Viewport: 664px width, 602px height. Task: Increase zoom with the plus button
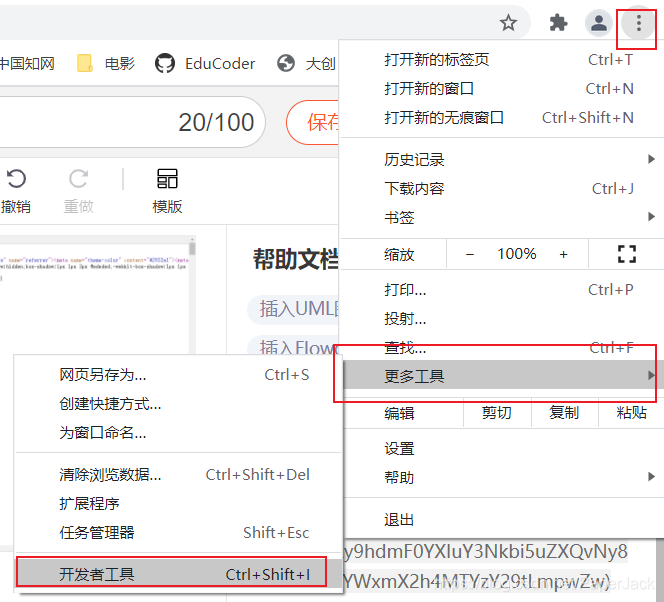(x=563, y=254)
